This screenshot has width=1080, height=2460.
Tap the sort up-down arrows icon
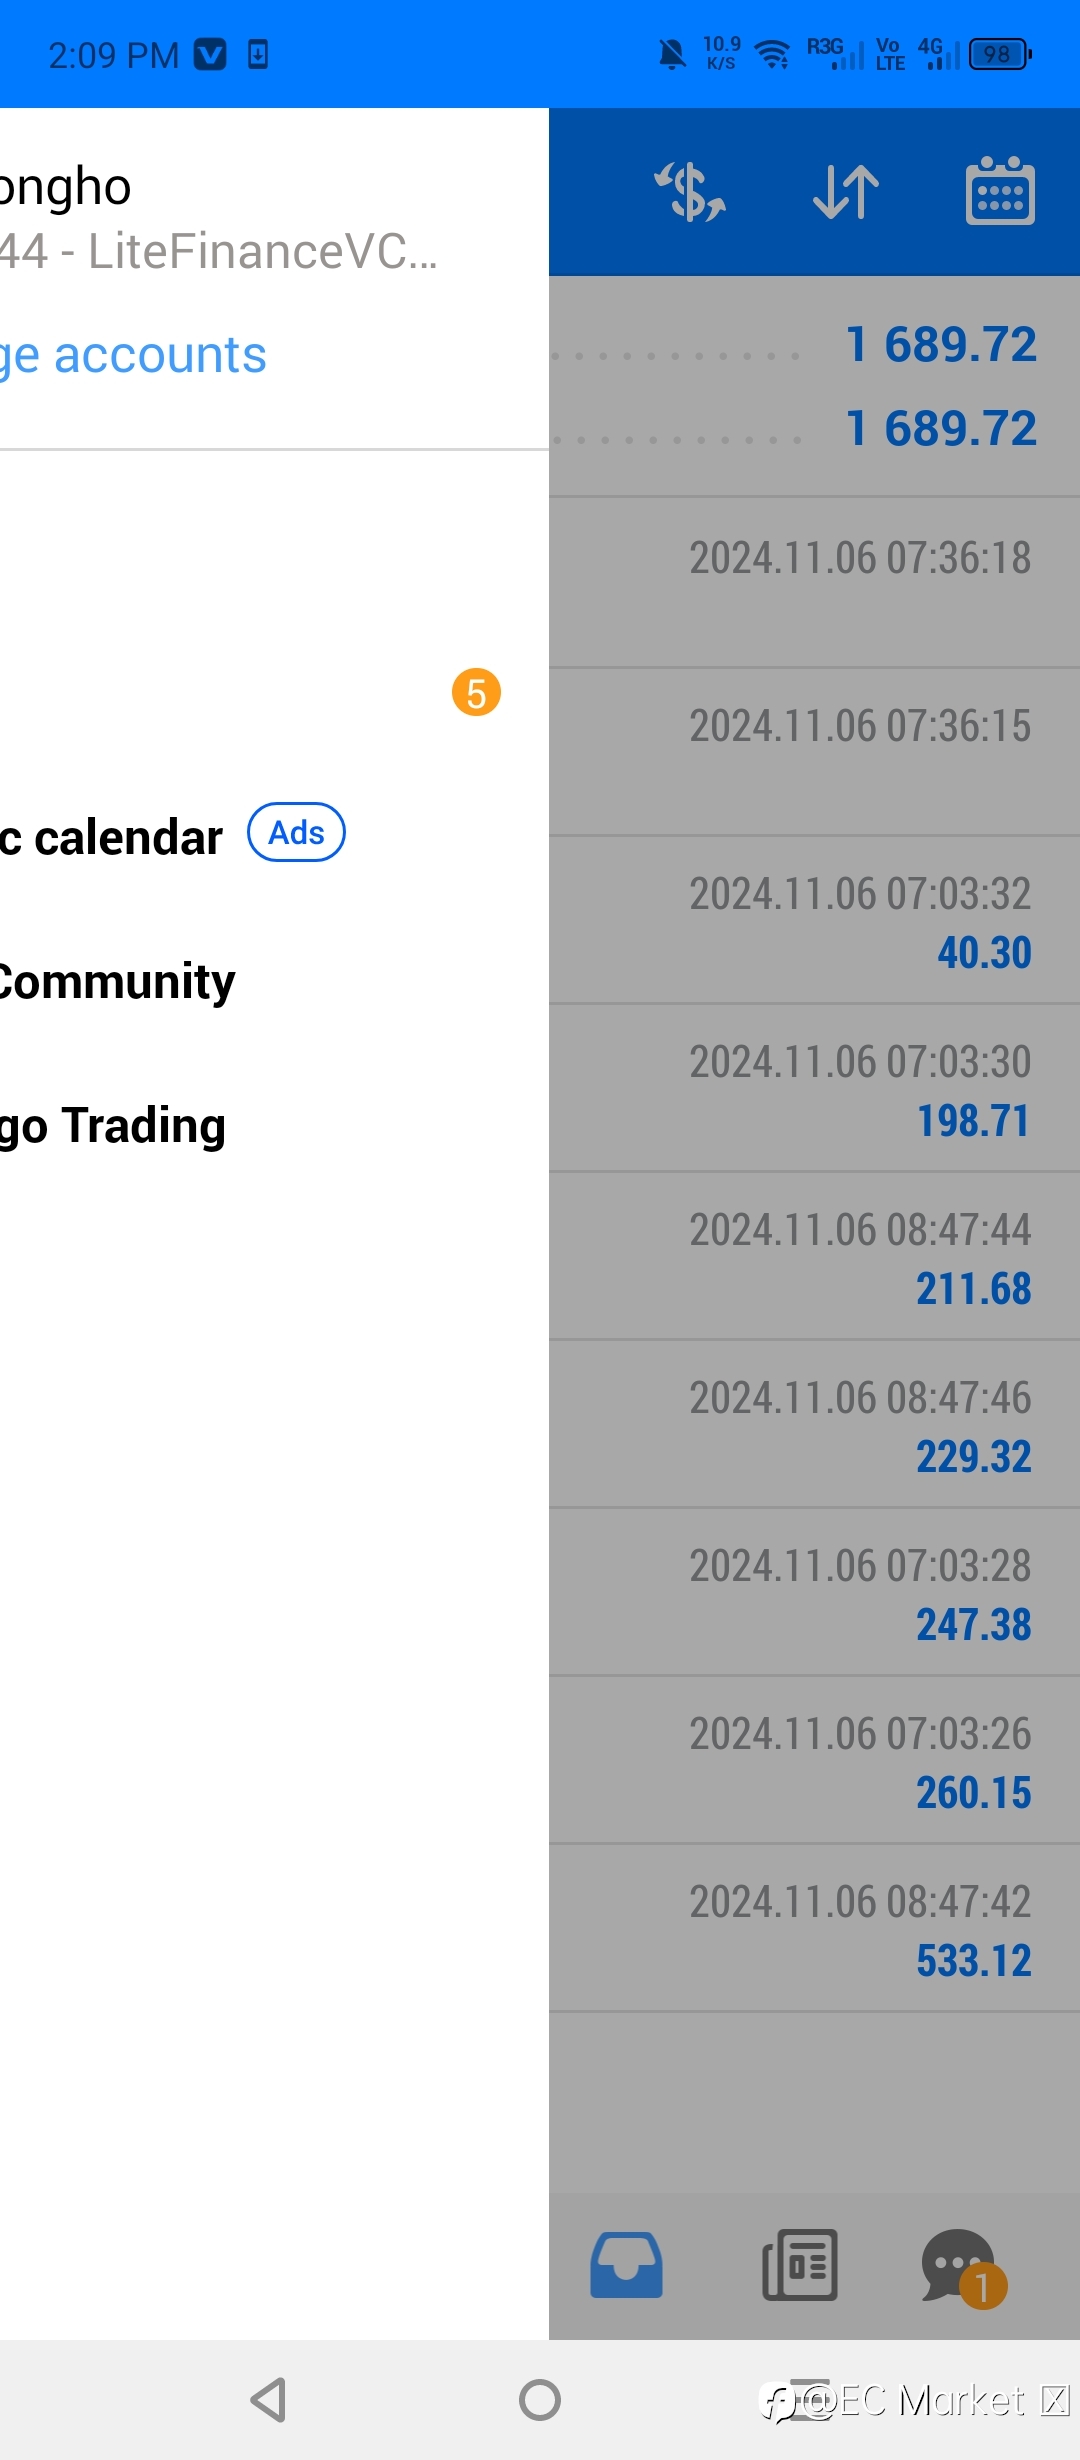tap(846, 192)
